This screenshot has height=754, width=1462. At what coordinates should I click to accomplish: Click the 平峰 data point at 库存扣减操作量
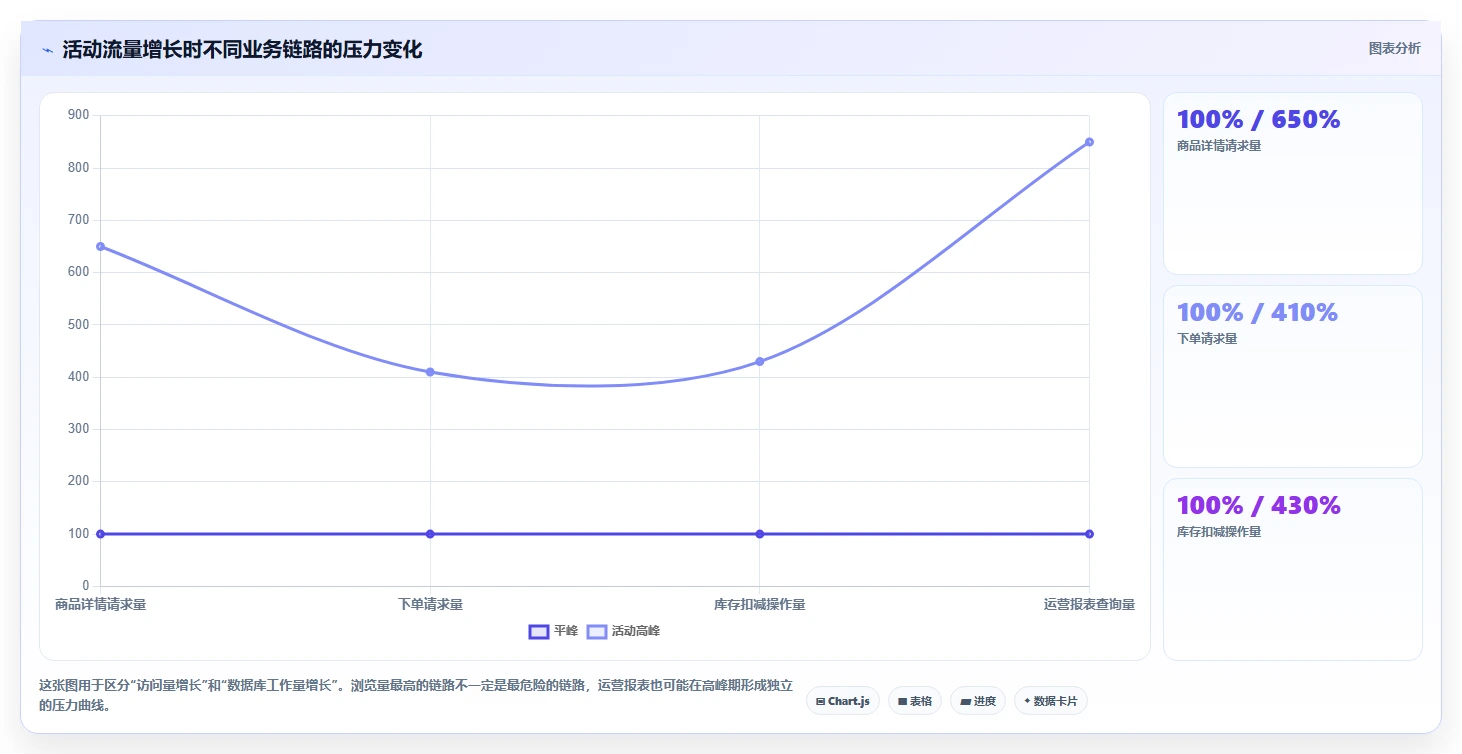click(760, 534)
